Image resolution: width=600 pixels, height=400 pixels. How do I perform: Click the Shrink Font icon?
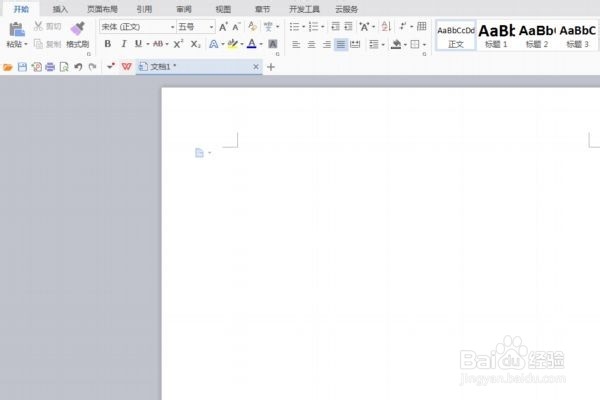point(236,27)
